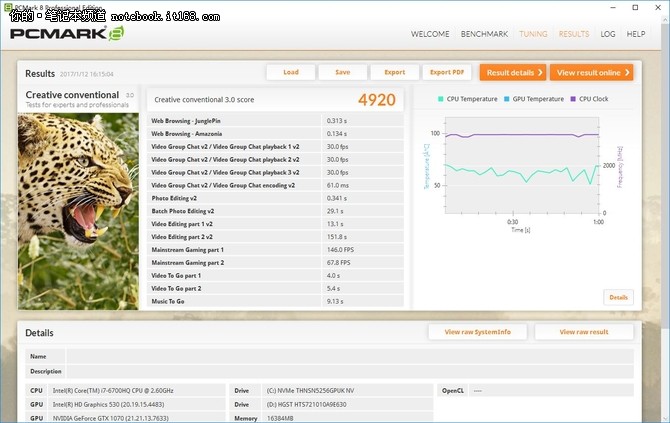Select Video To Go part 1 row
Screen dimensions: 670x423
[x=275, y=276]
